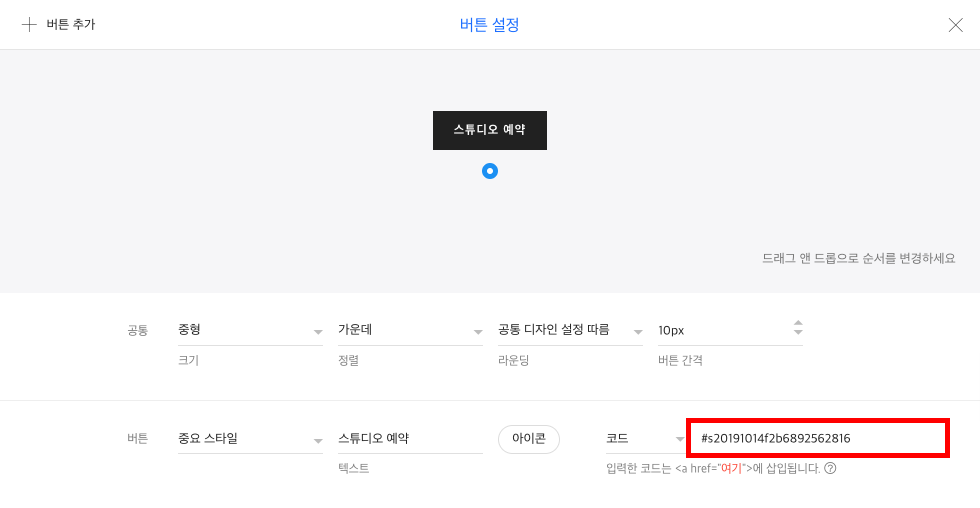Click the red 여기 link text
Screen dimensions: 980x508
click(x=731, y=468)
